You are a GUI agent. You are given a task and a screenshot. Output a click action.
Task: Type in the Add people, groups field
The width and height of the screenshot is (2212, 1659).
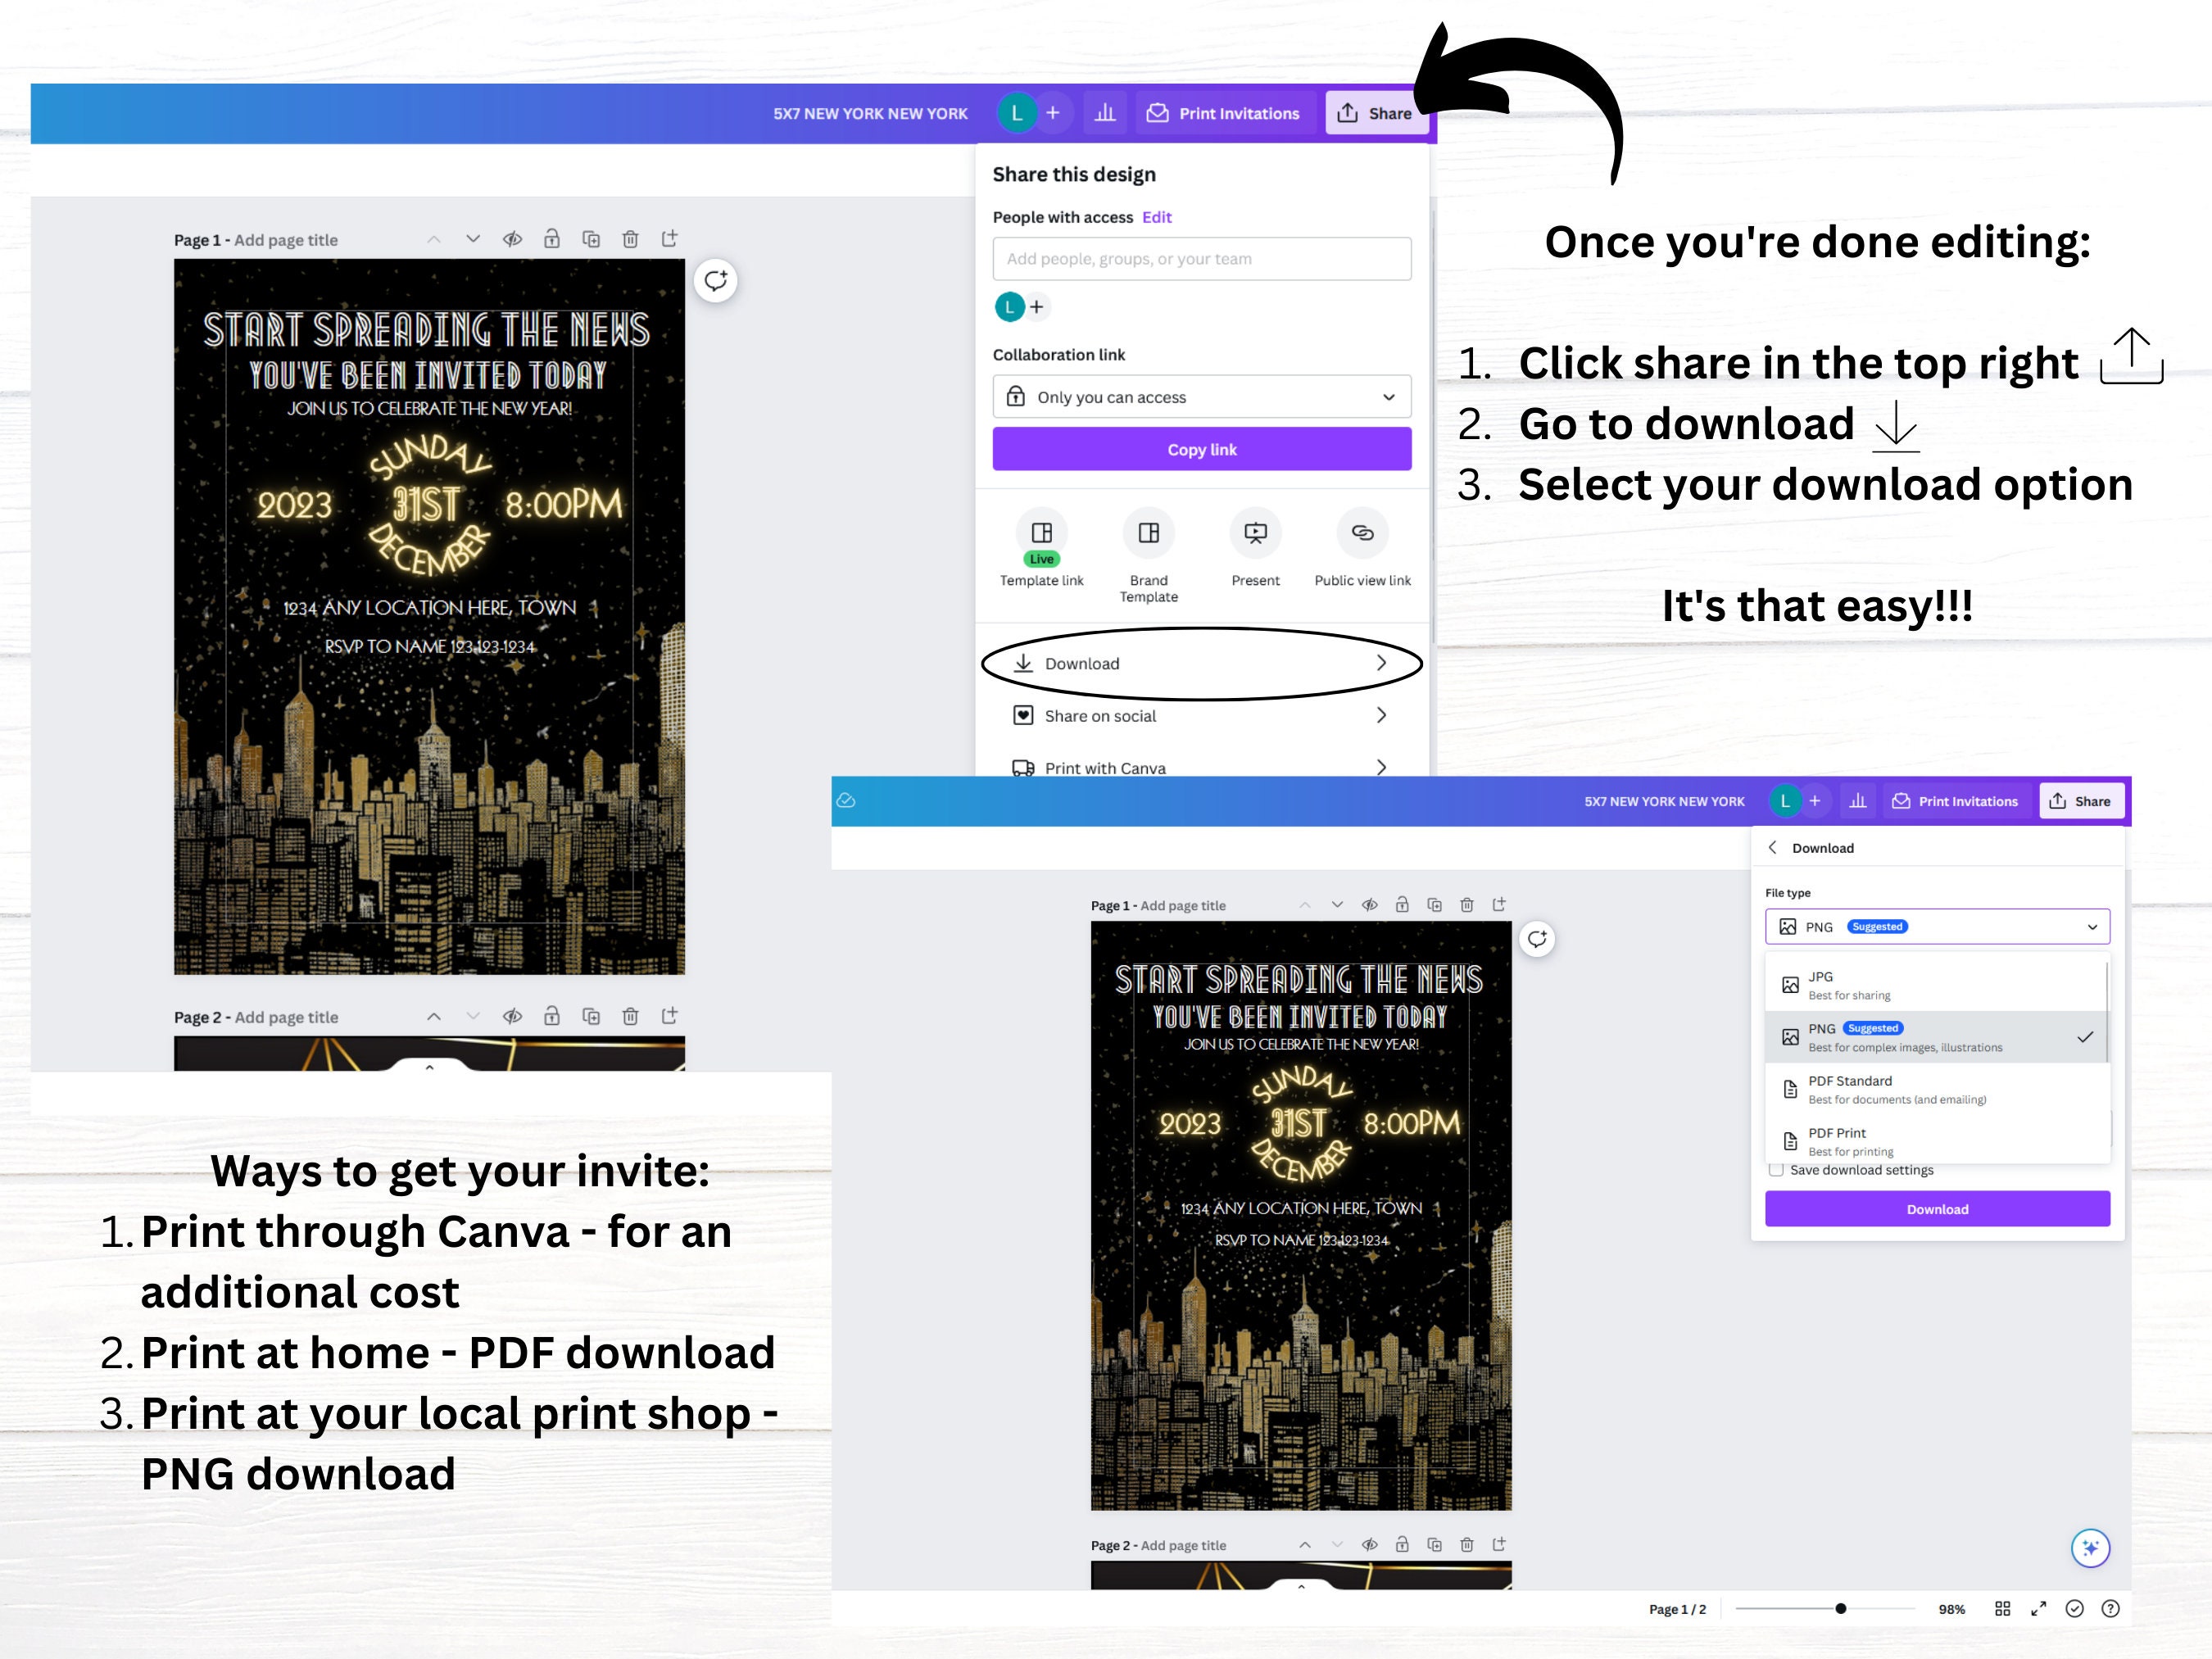(1201, 258)
